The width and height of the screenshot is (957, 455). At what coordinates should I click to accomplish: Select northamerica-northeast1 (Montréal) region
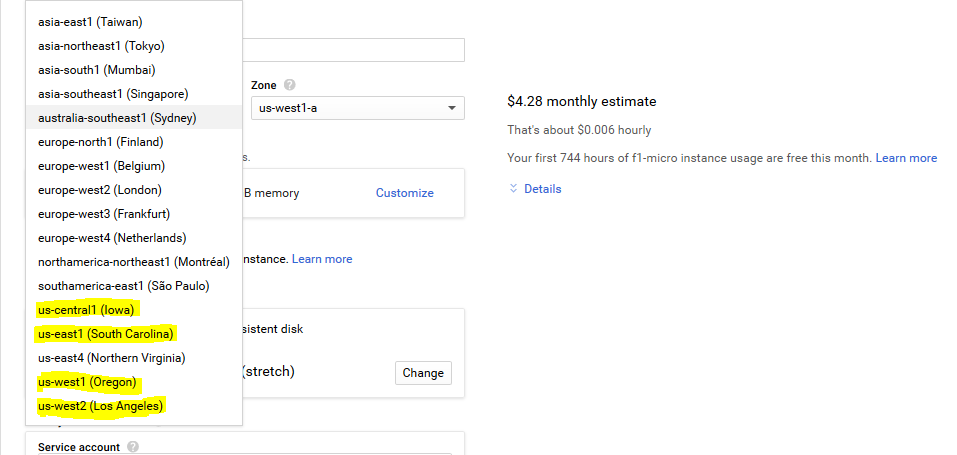coord(133,262)
